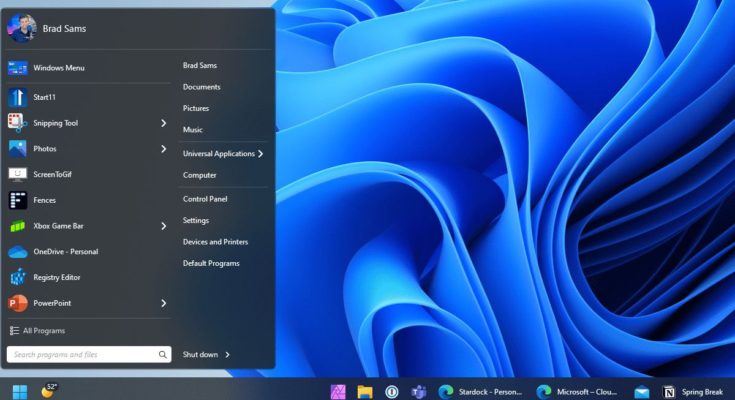Click Brad Sams user avatar picture
Image resolution: width=735 pixels, height=400 pixels.
pyautogui.click(x=22, y=28)
